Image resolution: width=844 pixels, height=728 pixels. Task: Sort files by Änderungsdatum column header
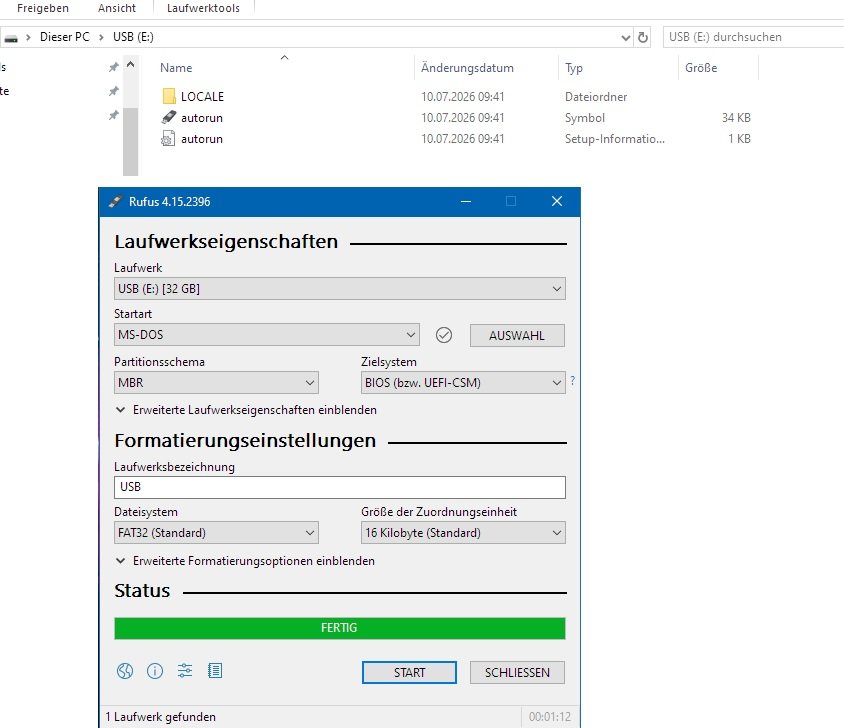point(467,68)
